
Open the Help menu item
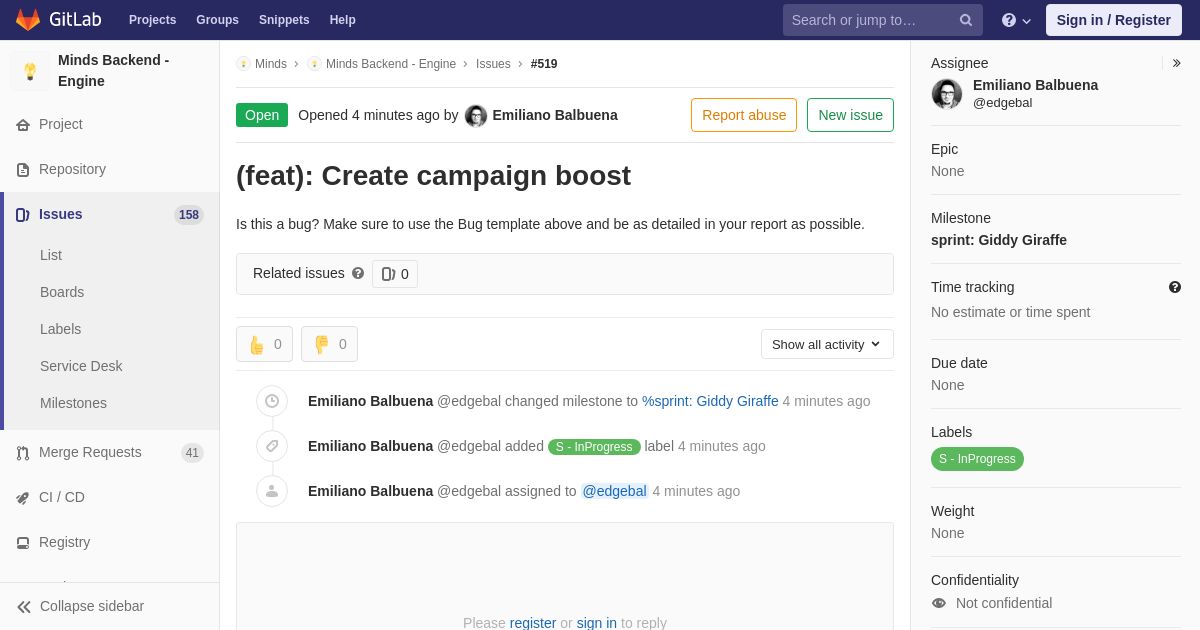(343, 20)
